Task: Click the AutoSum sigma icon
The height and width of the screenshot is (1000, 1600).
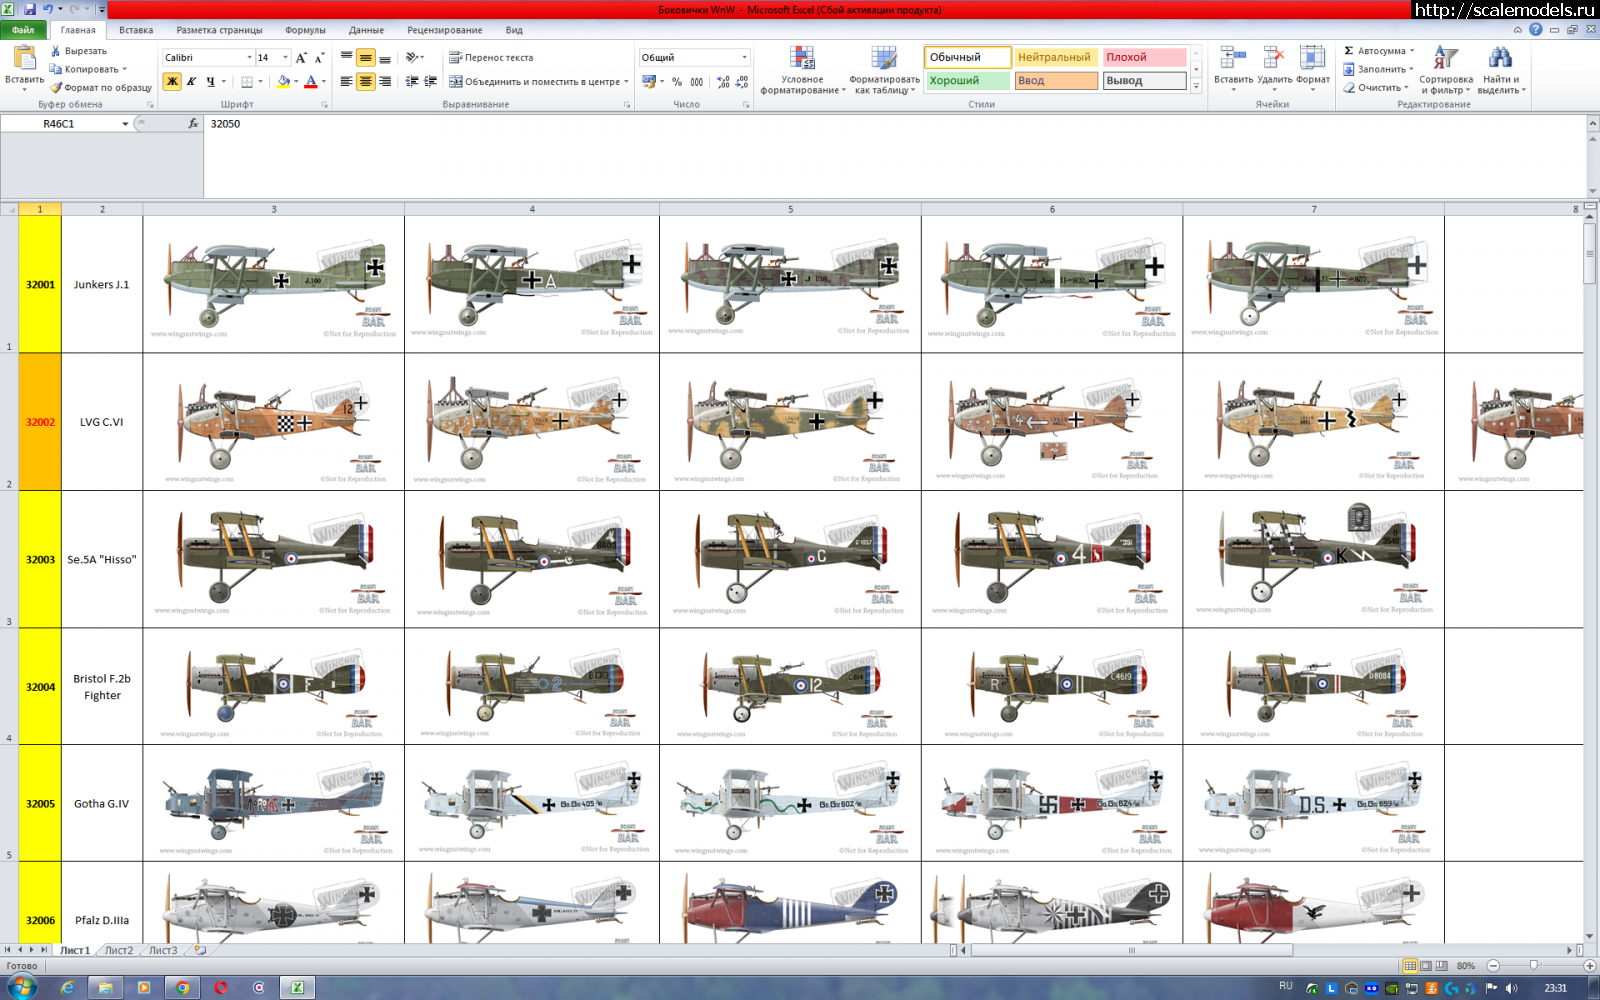Action: 1349,51
